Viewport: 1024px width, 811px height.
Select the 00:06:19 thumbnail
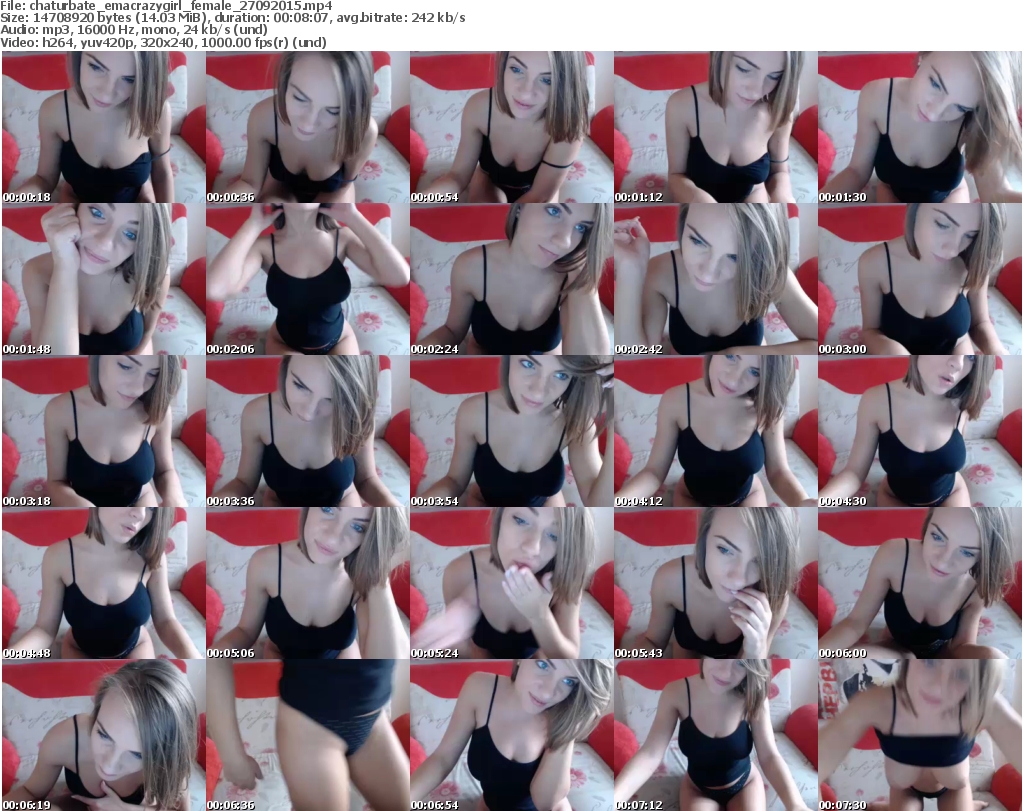click(x=104, y=735)
